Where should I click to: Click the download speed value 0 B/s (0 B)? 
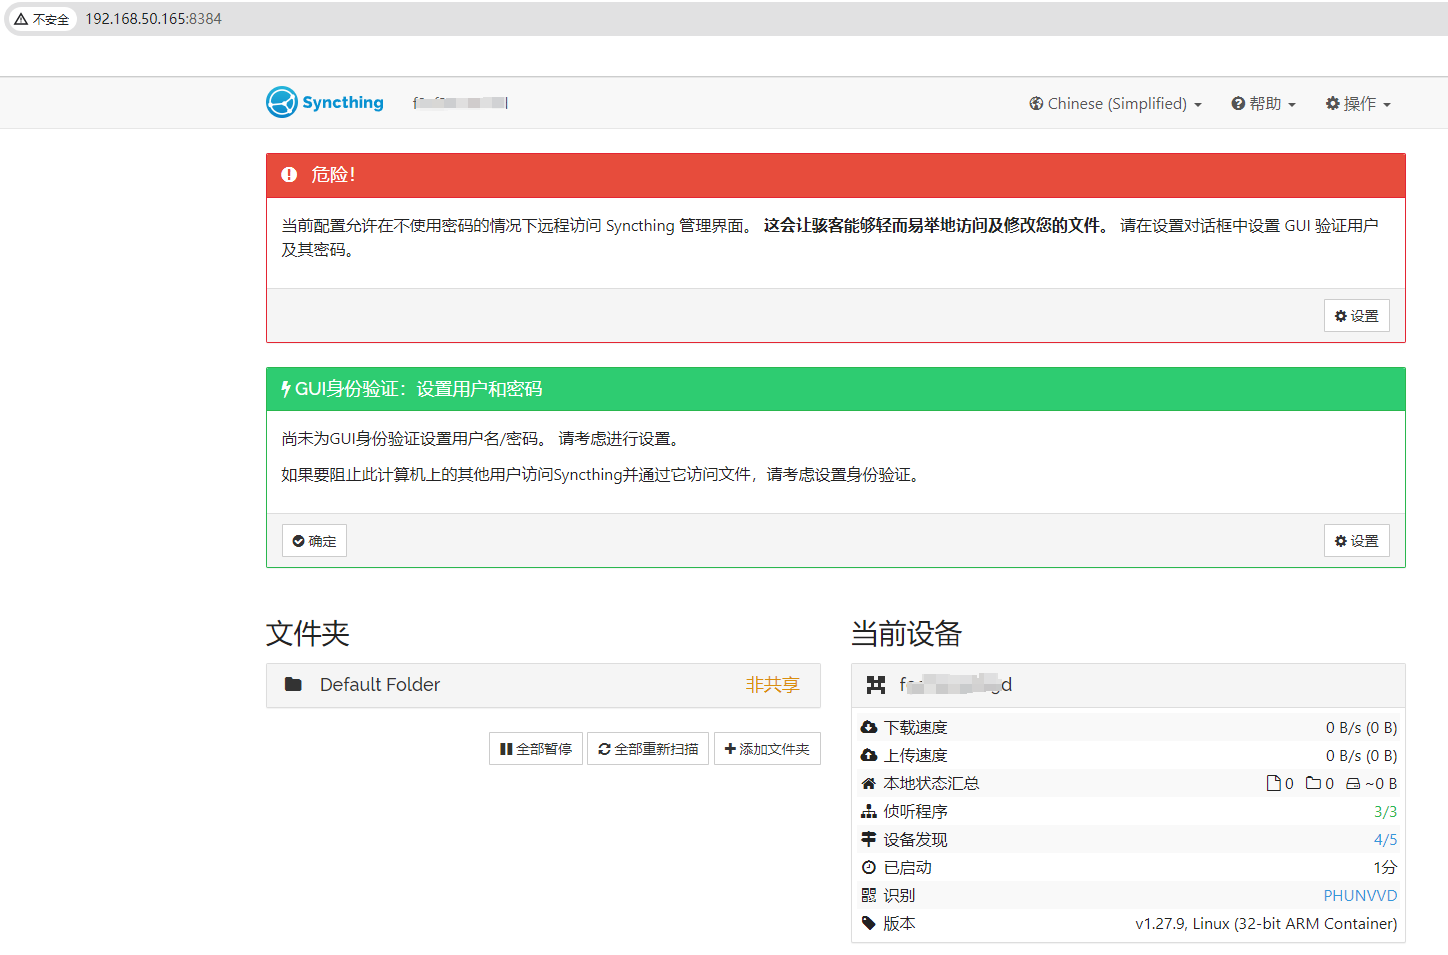1361,728
